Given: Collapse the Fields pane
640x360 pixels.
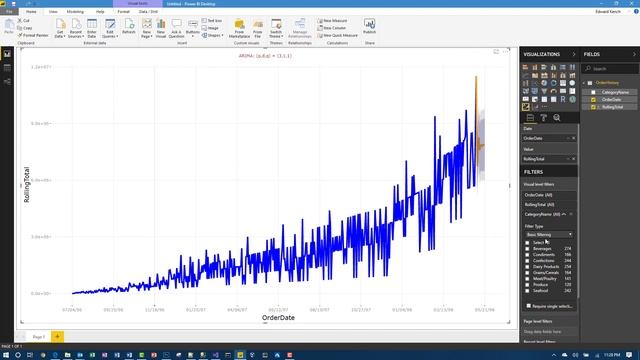Looking at the screenshot, I should pos(634,54).
